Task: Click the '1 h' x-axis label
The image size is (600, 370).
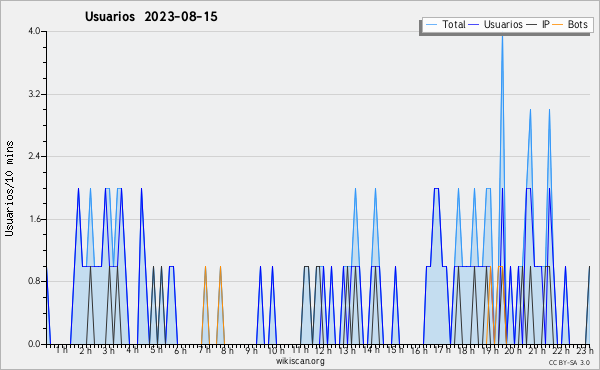Action: click(x=62, y=350)
